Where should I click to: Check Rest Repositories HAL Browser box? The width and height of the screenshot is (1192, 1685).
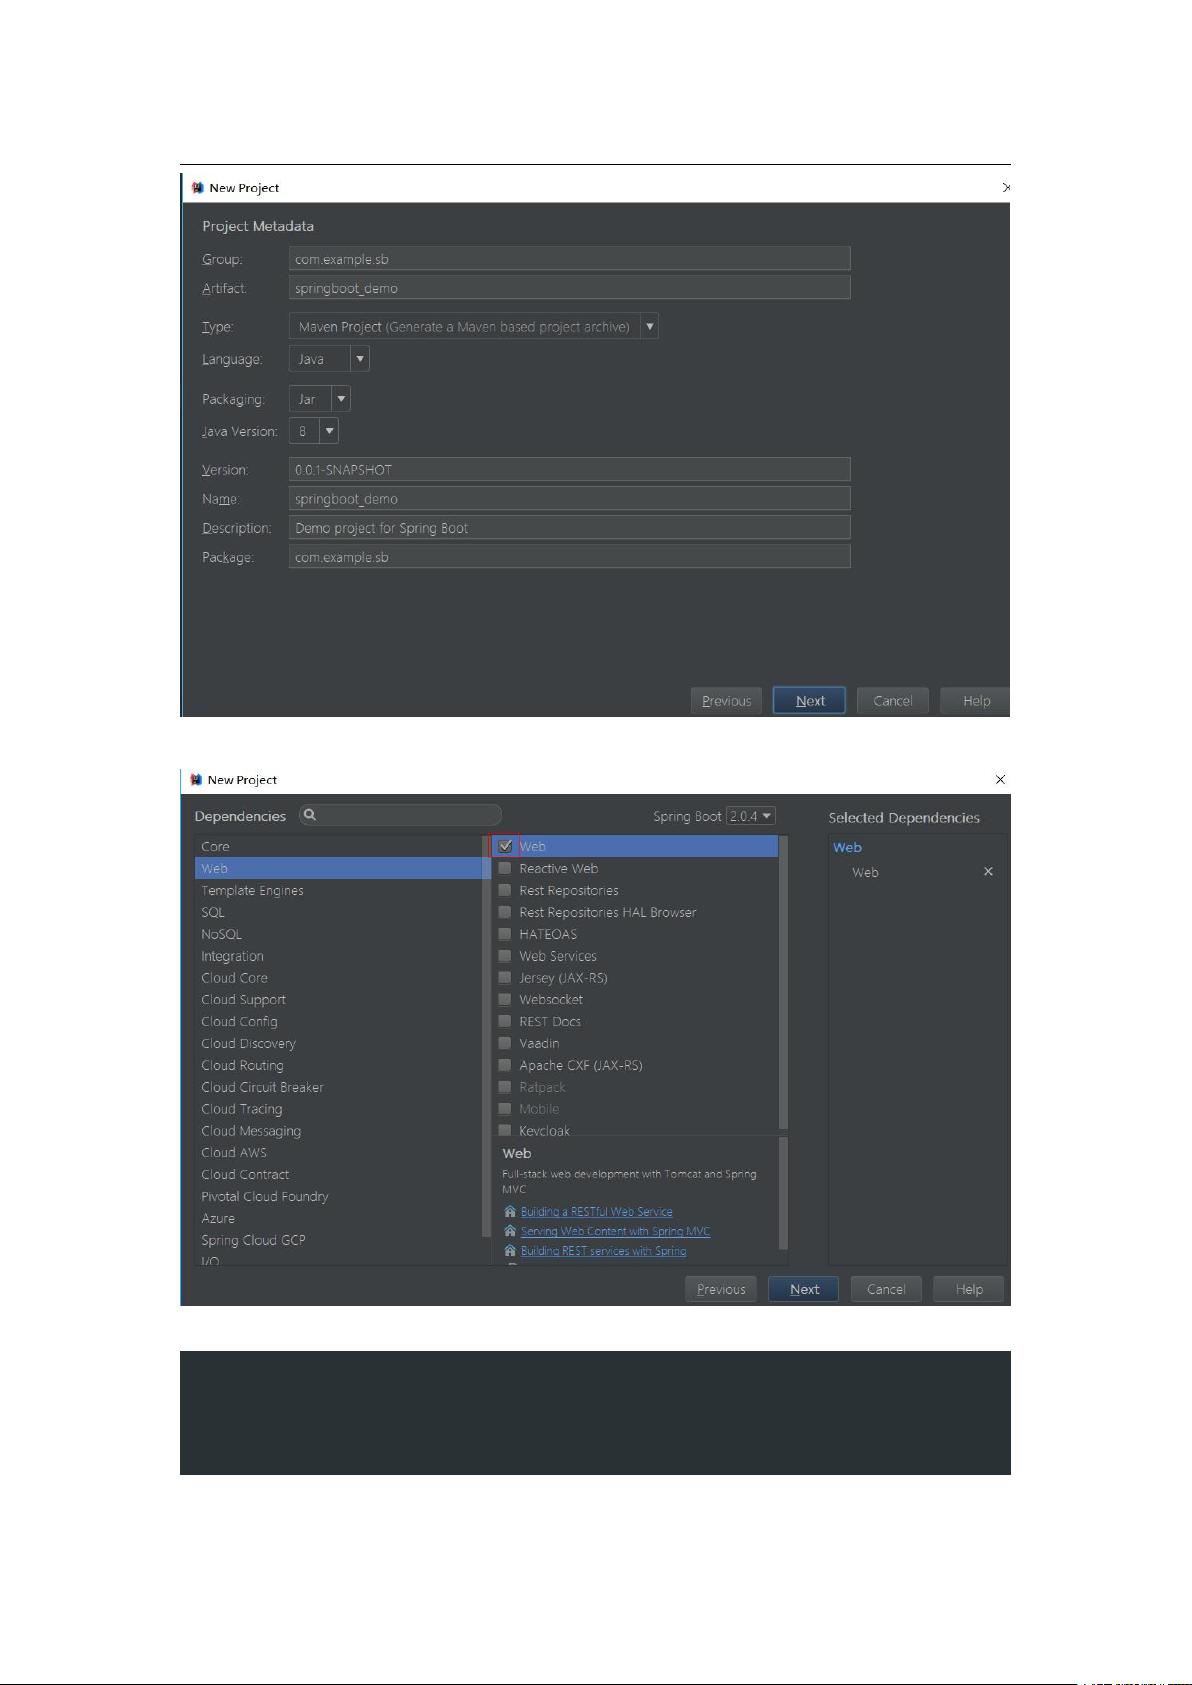click(505, 912)
